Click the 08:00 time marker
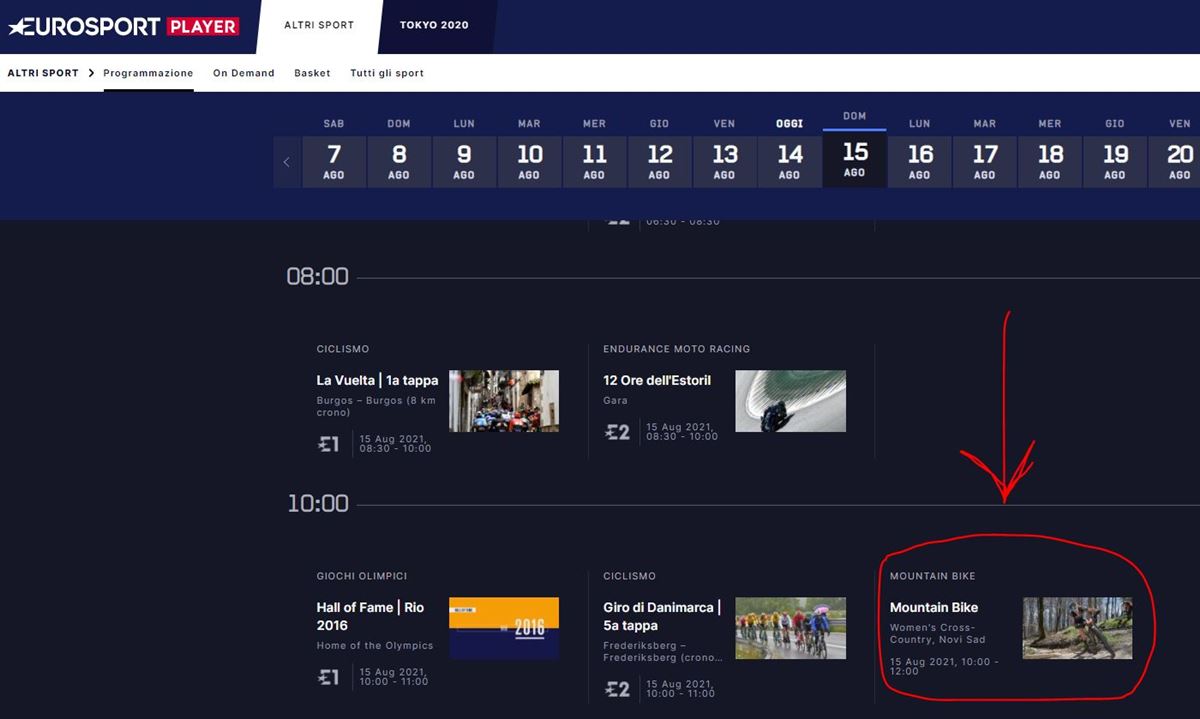 317,276
